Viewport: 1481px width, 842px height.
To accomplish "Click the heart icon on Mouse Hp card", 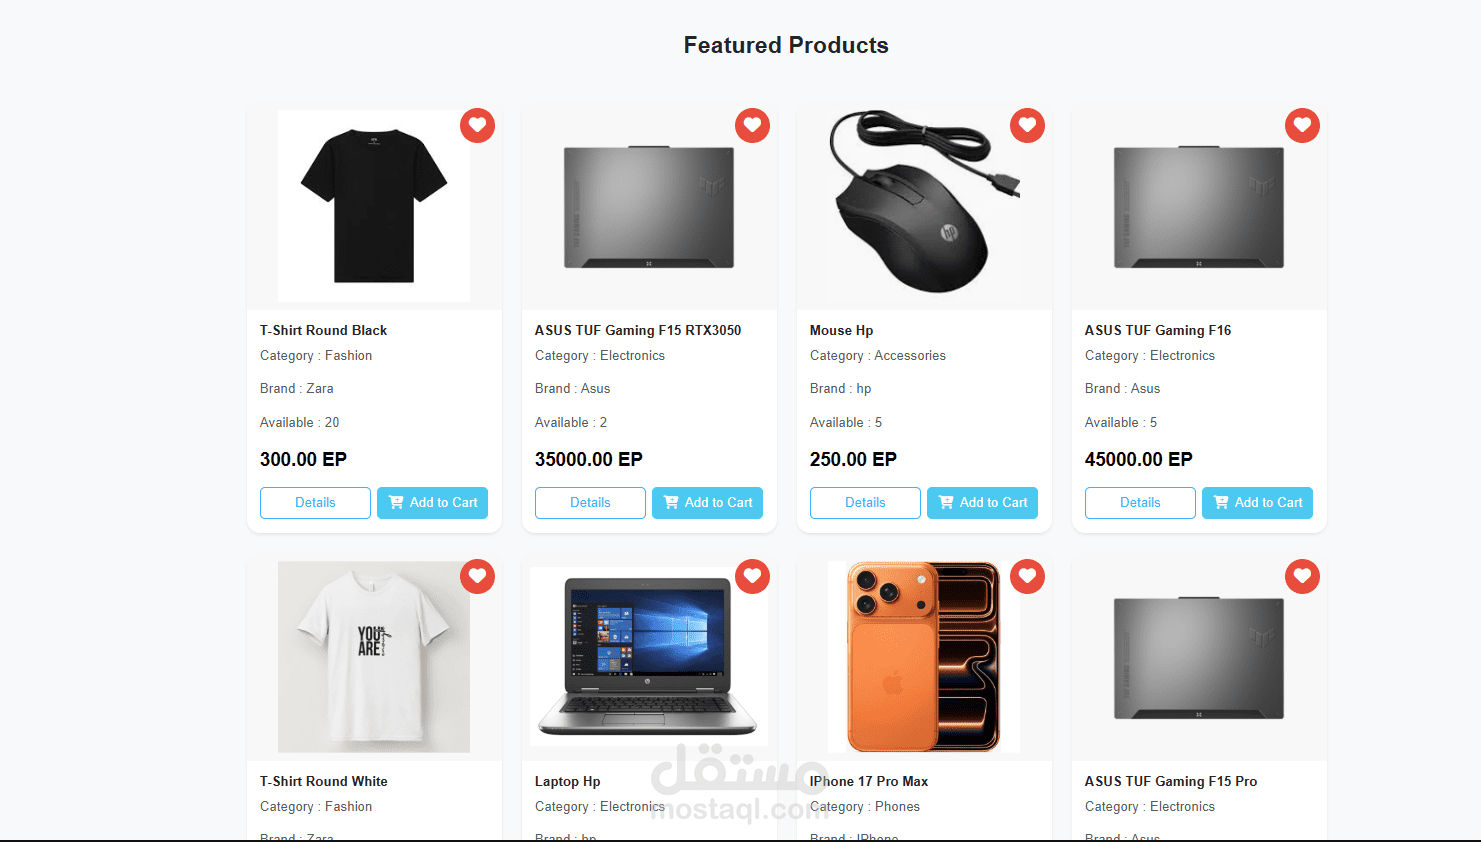I will [1027, 125].
